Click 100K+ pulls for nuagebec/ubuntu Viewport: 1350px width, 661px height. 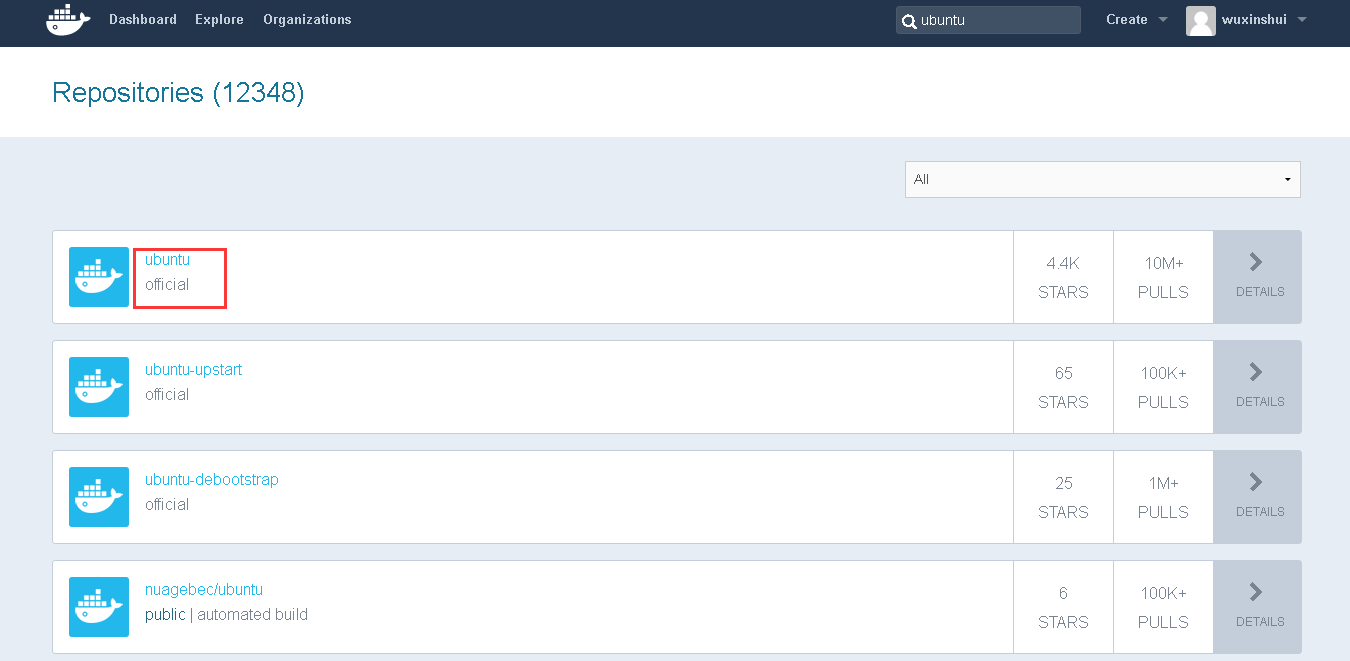pos(1163,593)
